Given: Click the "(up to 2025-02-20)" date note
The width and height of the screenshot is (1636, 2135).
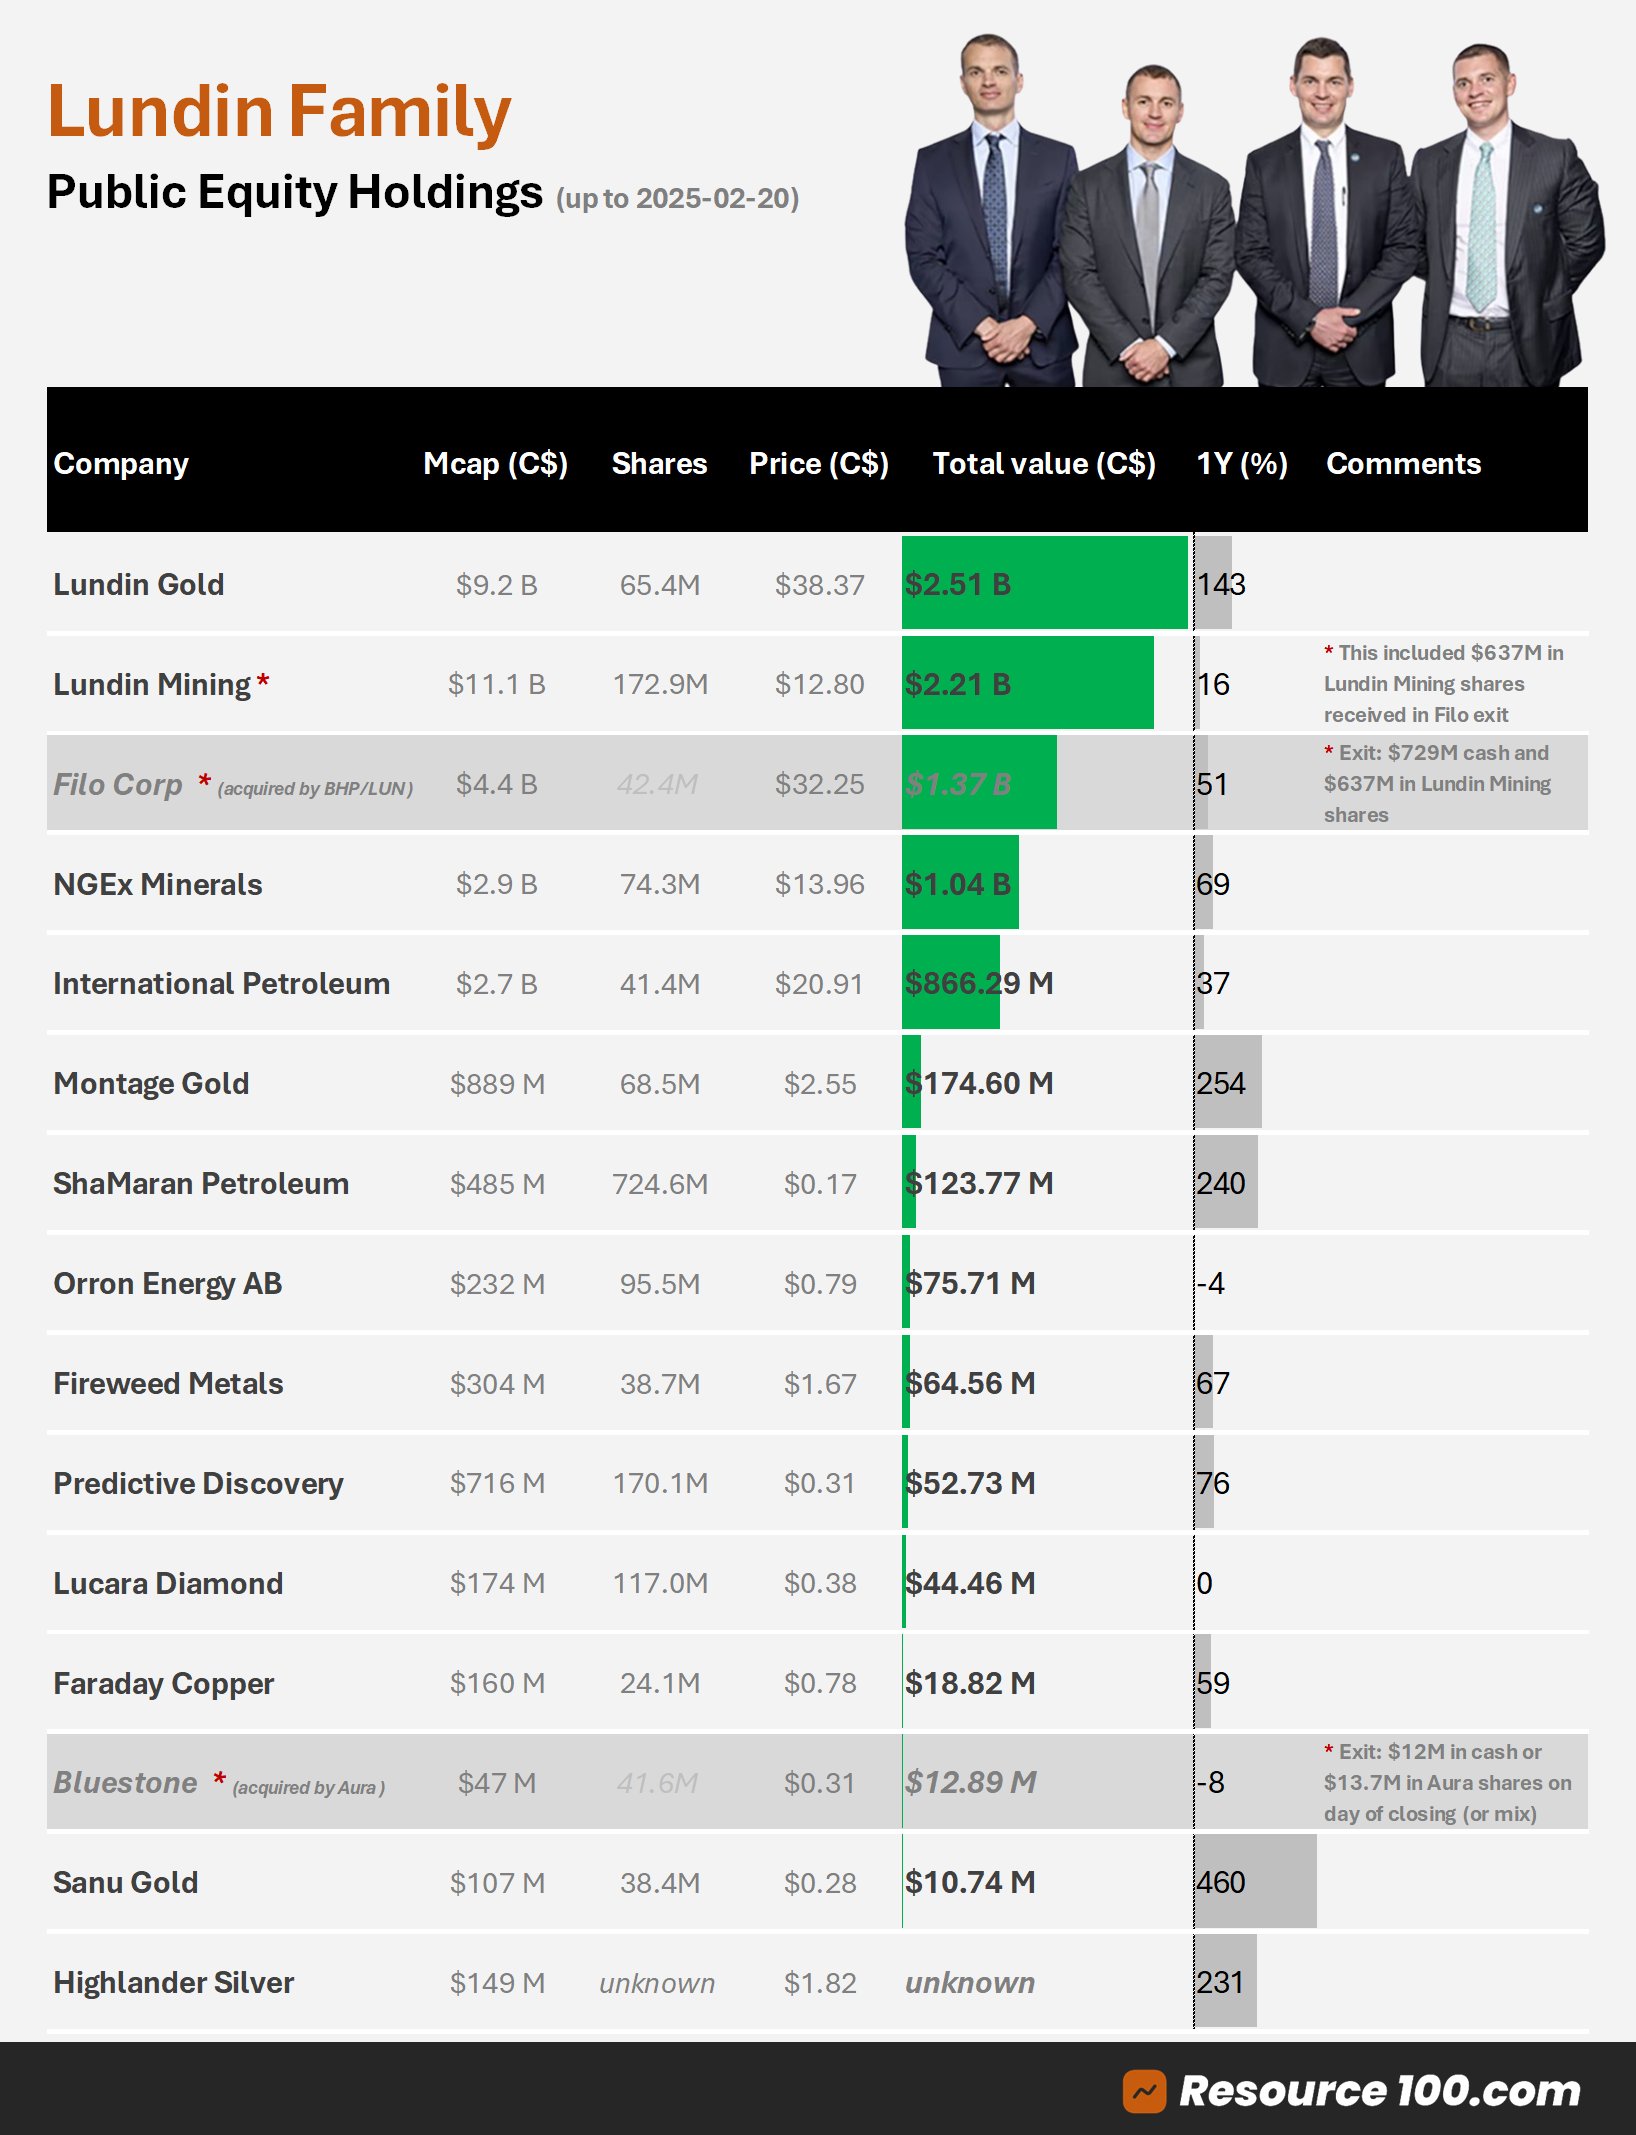Looking at the screenshot, I should coord(677,198).
